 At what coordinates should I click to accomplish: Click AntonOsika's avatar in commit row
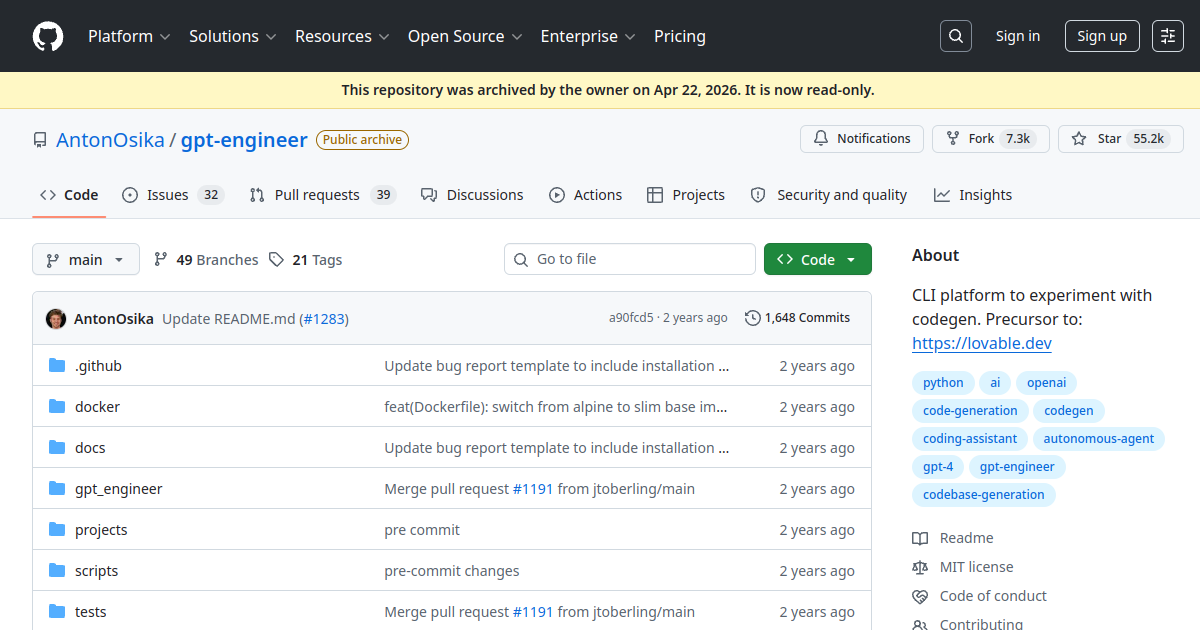pos(56,319)
